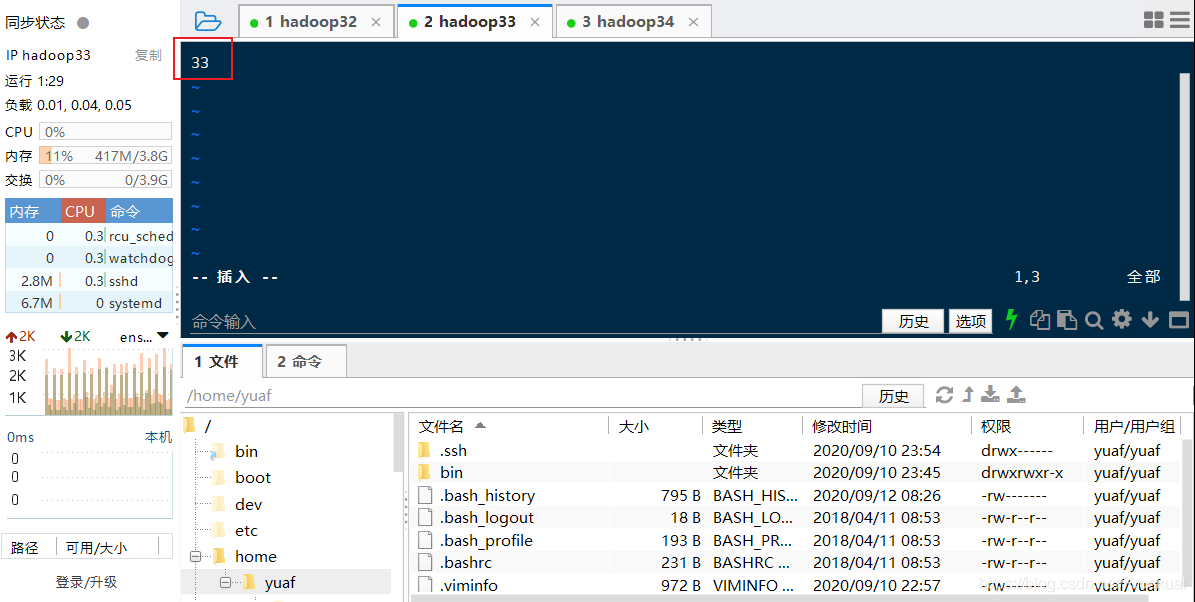Select the sshd process row
Viewport: 1195px width, 602px height.
coord(89,281)
